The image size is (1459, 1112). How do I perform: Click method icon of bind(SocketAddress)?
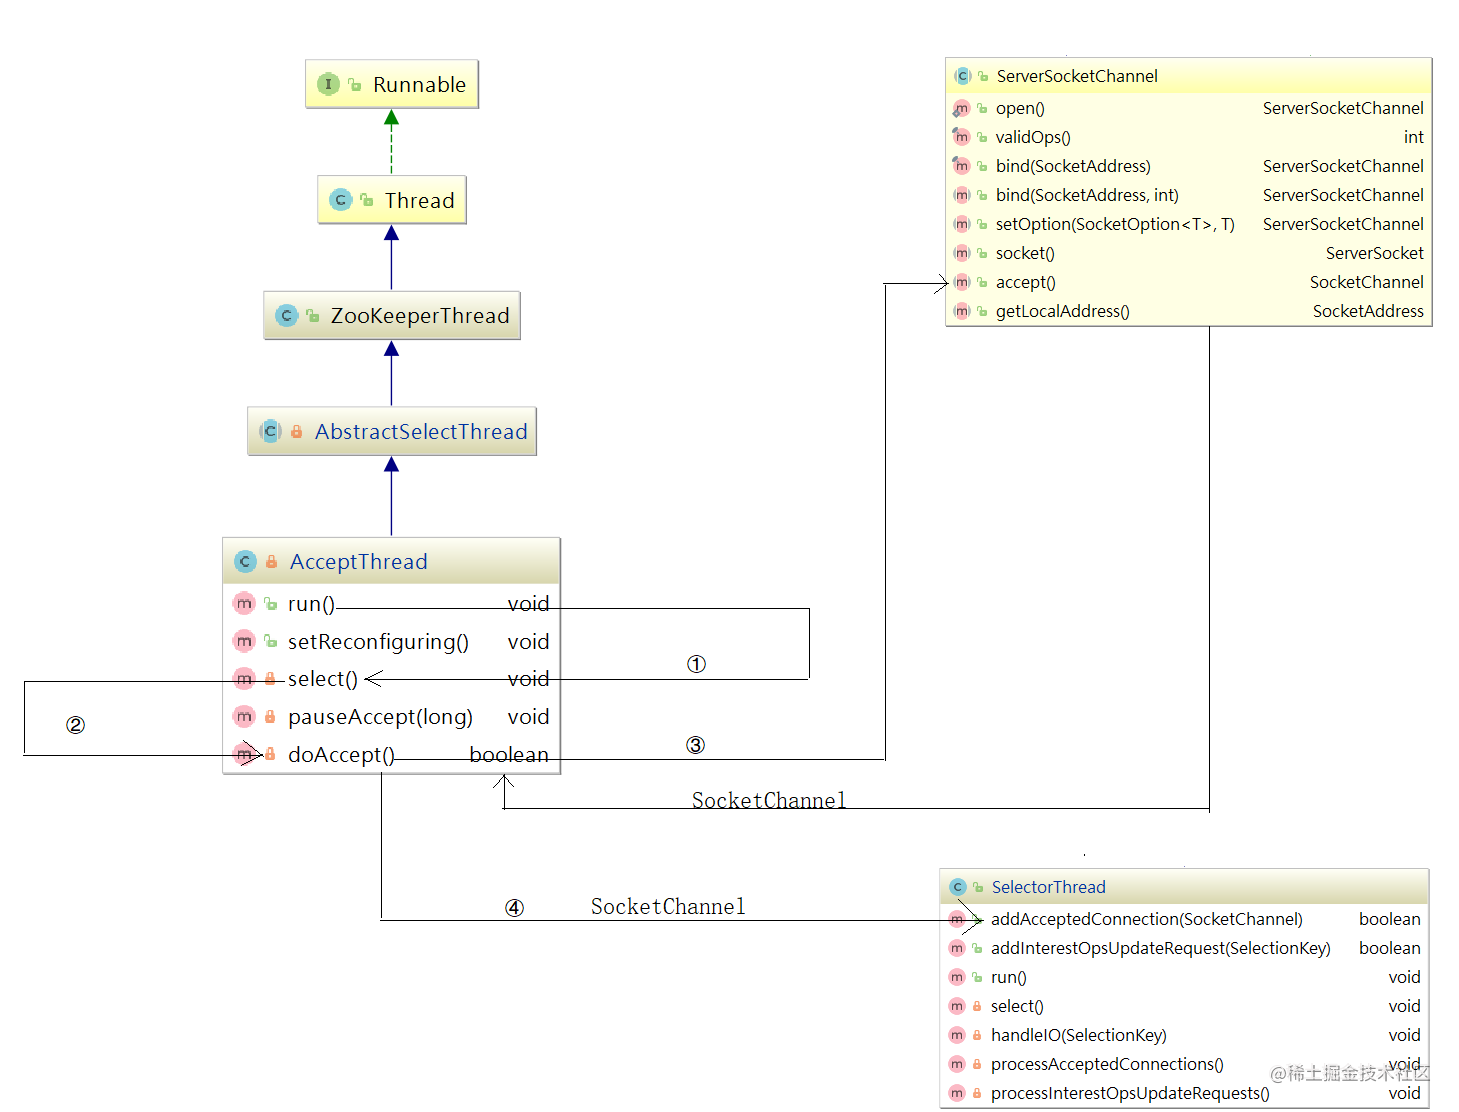(961, 166)
